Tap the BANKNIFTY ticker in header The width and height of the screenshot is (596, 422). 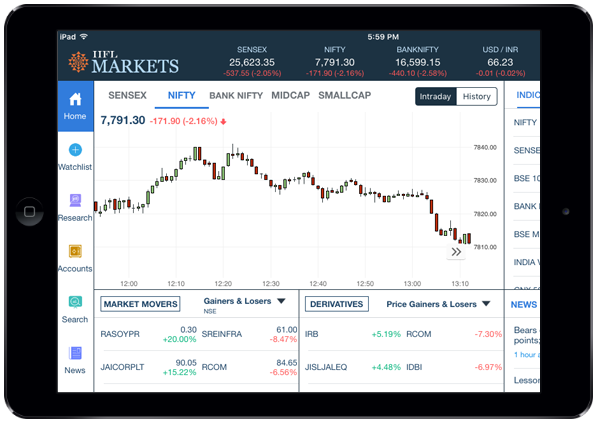point(417,61)
